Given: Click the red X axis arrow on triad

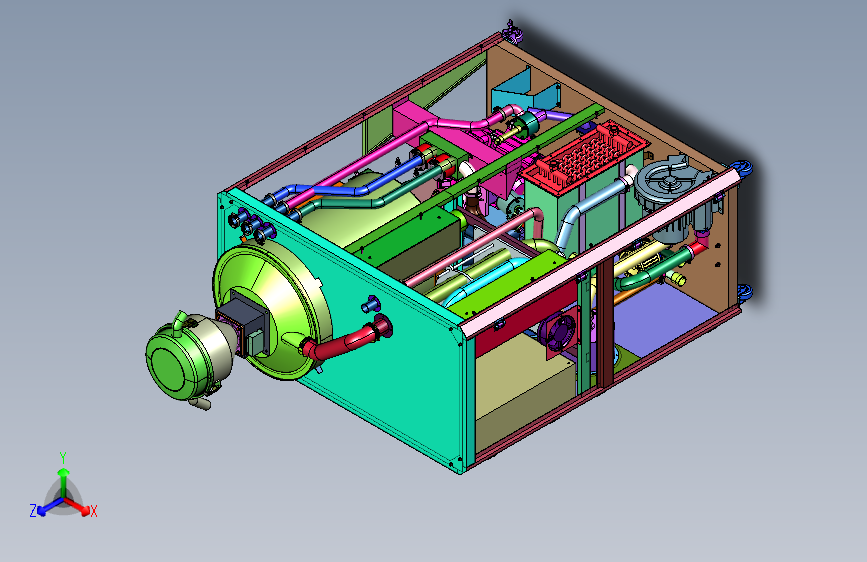Looking at the screenshot, I should 77,506.
